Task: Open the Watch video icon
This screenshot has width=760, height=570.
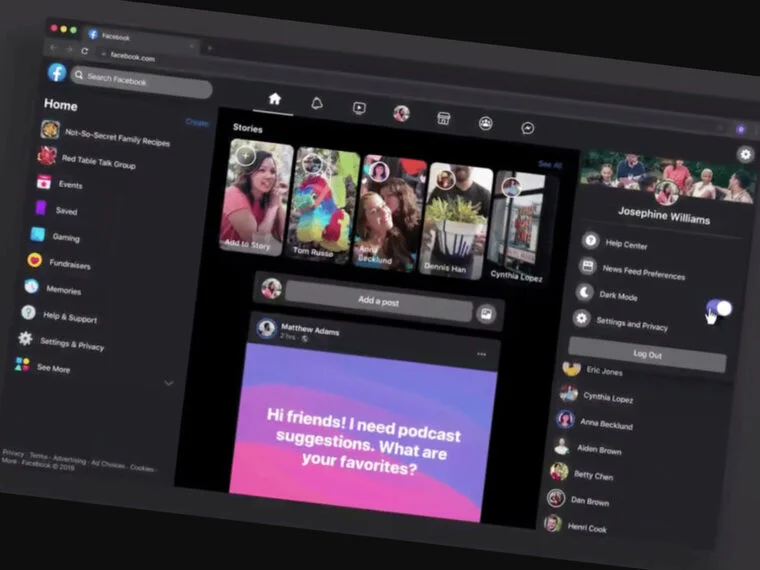Action: tap(359, 108)
